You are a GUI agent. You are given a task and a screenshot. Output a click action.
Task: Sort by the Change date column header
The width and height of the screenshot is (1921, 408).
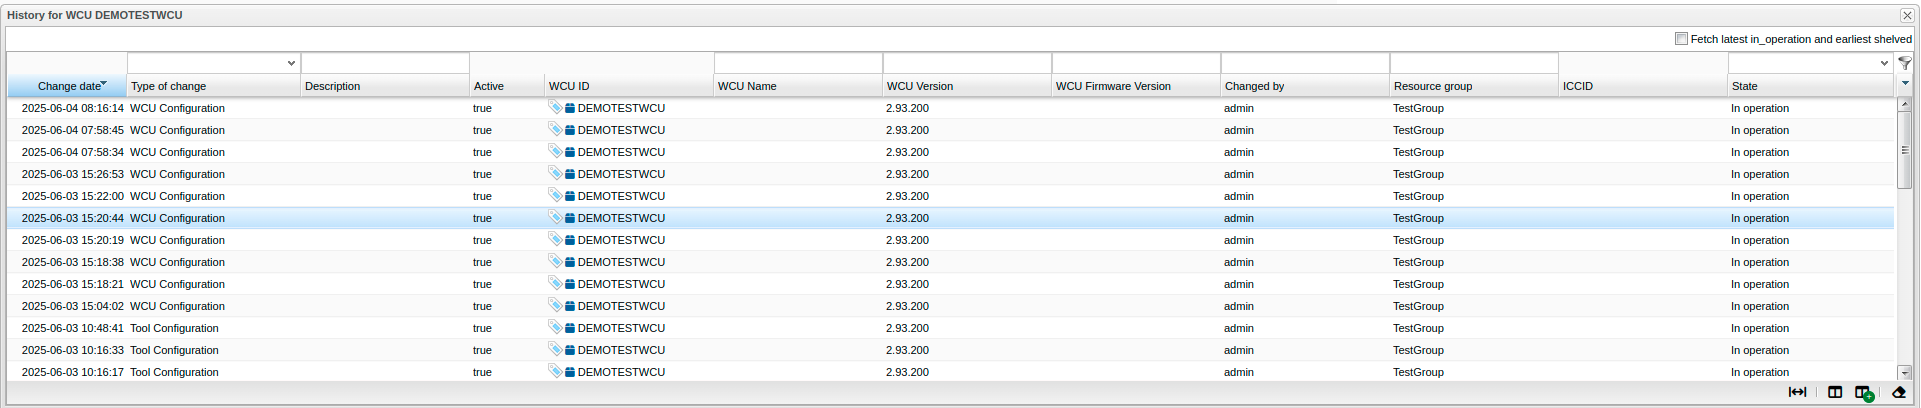click(x=68, y=86)
